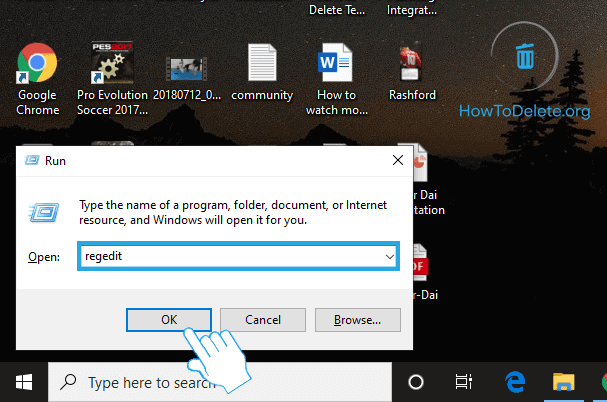607x402 pixels.
Task: Open Task View from the taskbar
Action: click(463, 382)
